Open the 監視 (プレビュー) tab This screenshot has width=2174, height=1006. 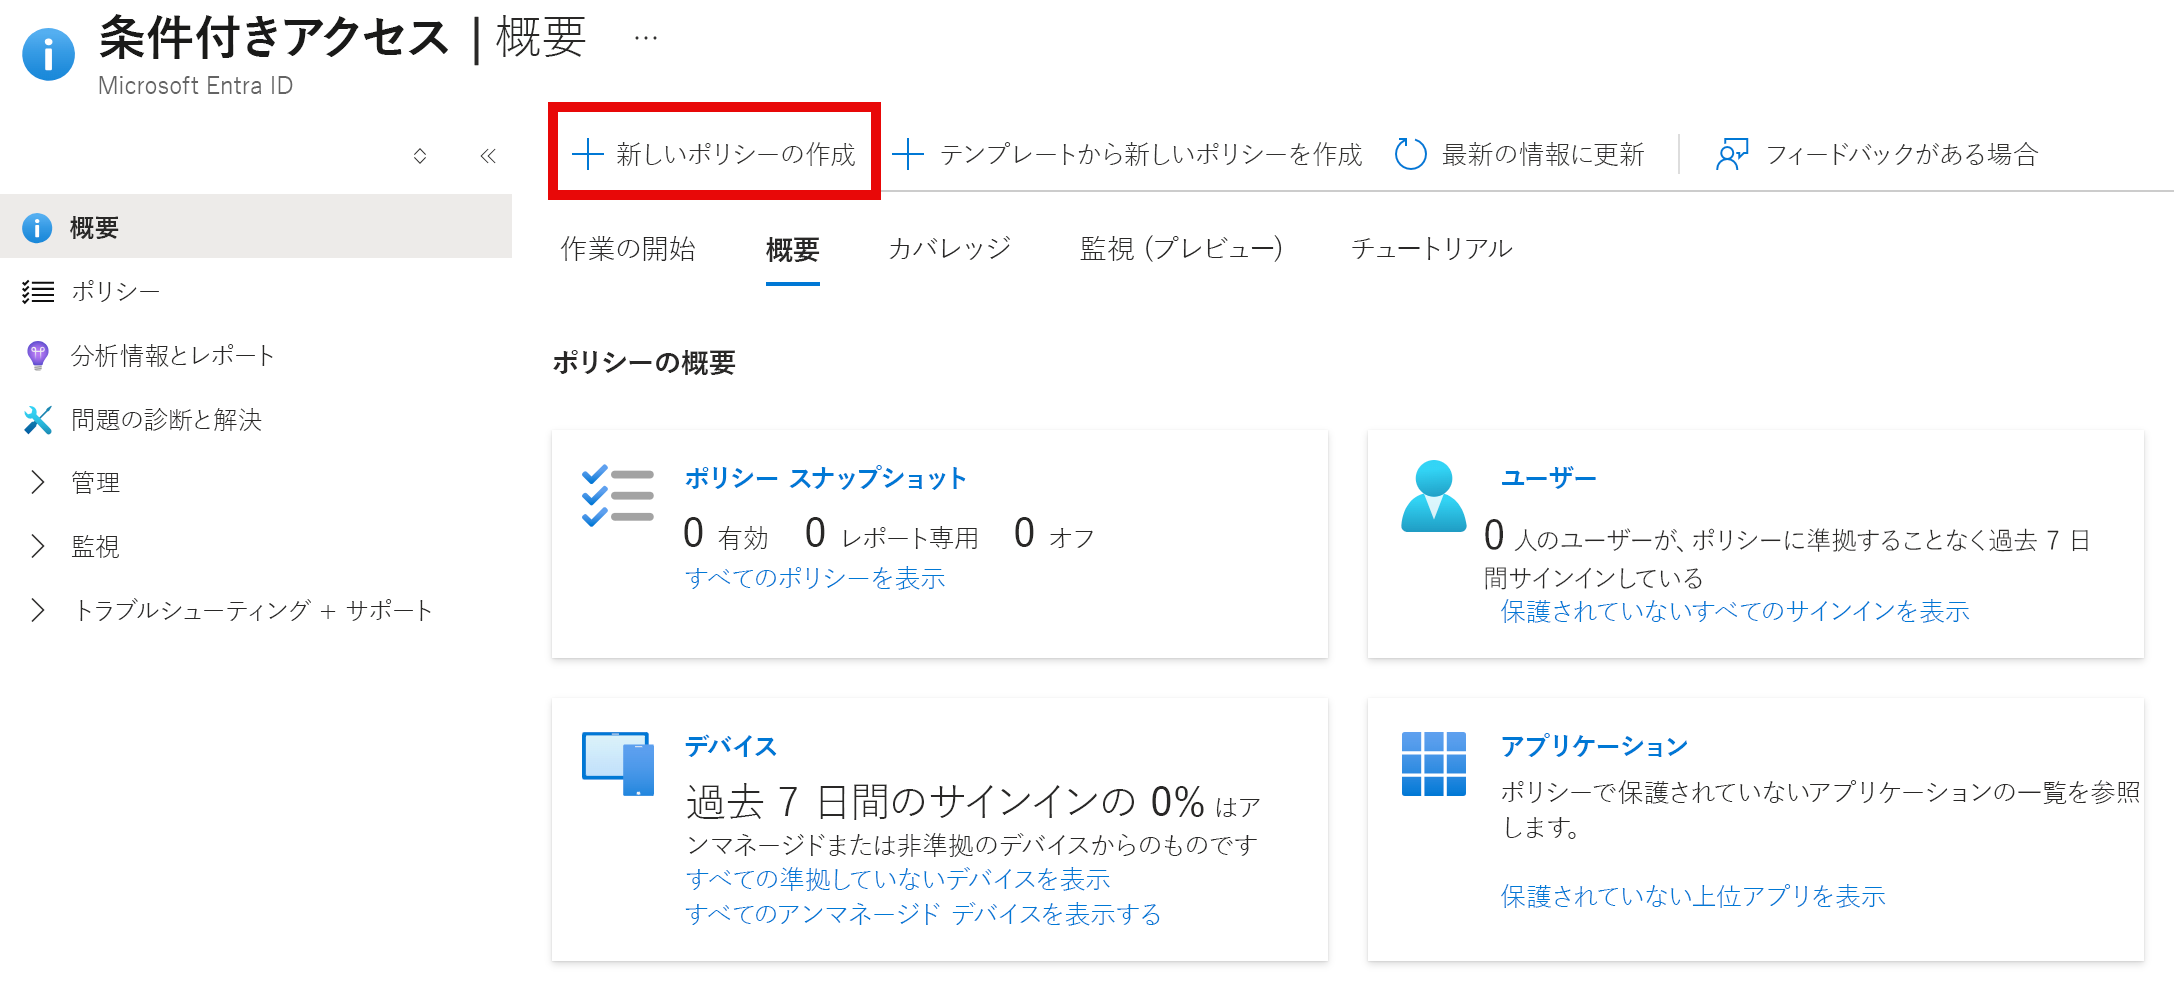coord(1181,249)
